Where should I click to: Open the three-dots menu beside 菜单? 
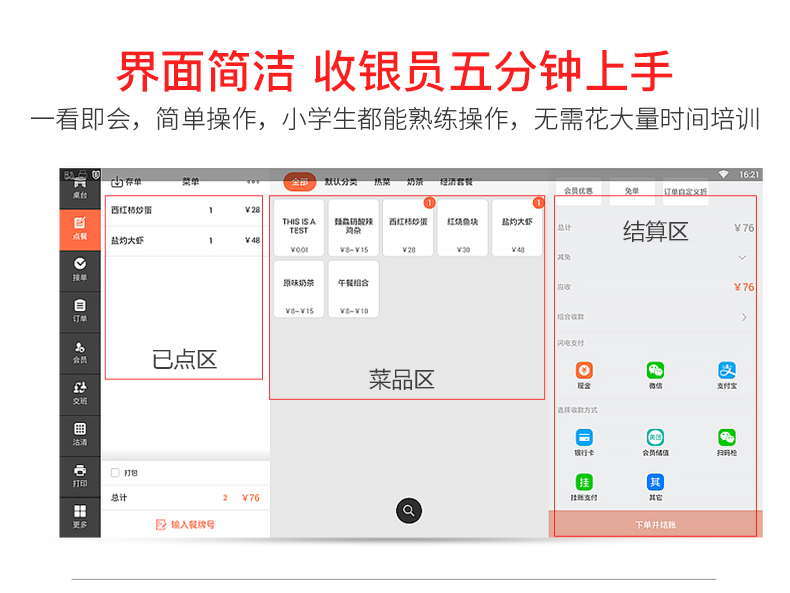(x=253, y=182)
